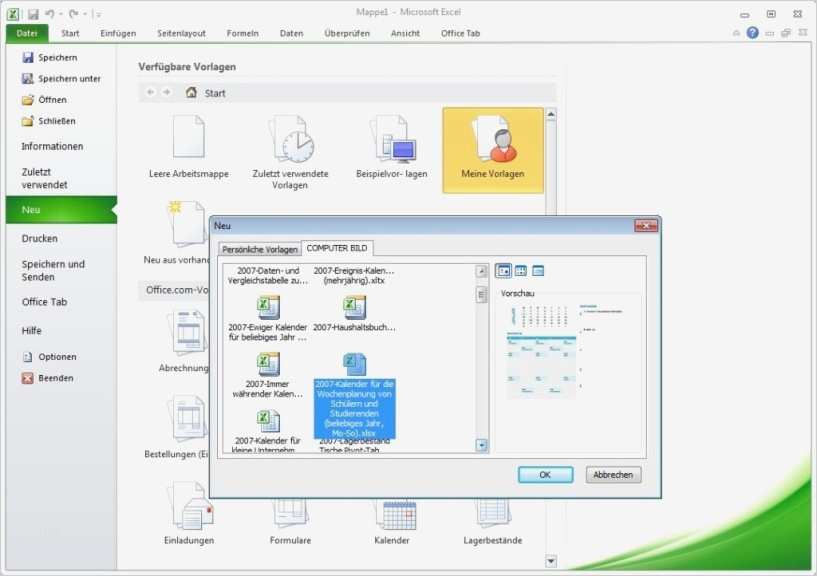
Task: Open the Einfügen ribbon tab
Action: [x=118, y=32]
